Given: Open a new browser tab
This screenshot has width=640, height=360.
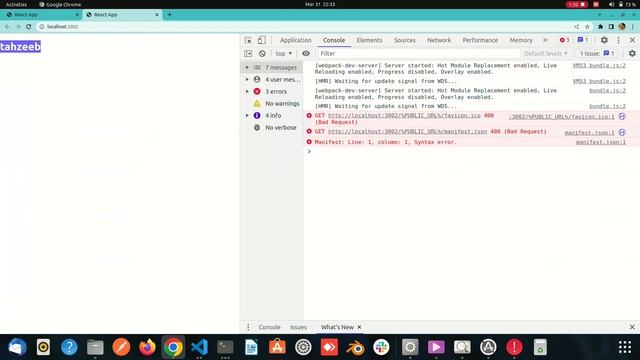Looking at the screenshot, I should [169, 15].
